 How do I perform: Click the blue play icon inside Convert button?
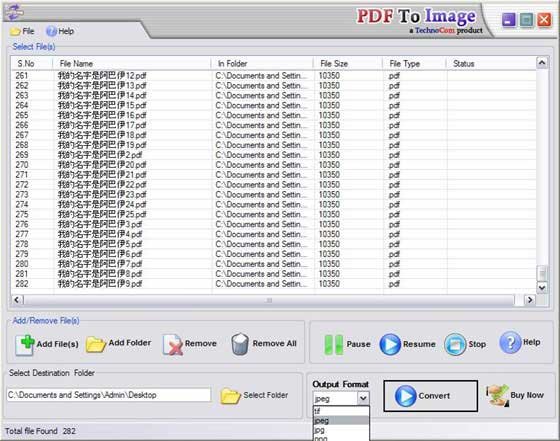pyautogui.click(x=405, y=396)
